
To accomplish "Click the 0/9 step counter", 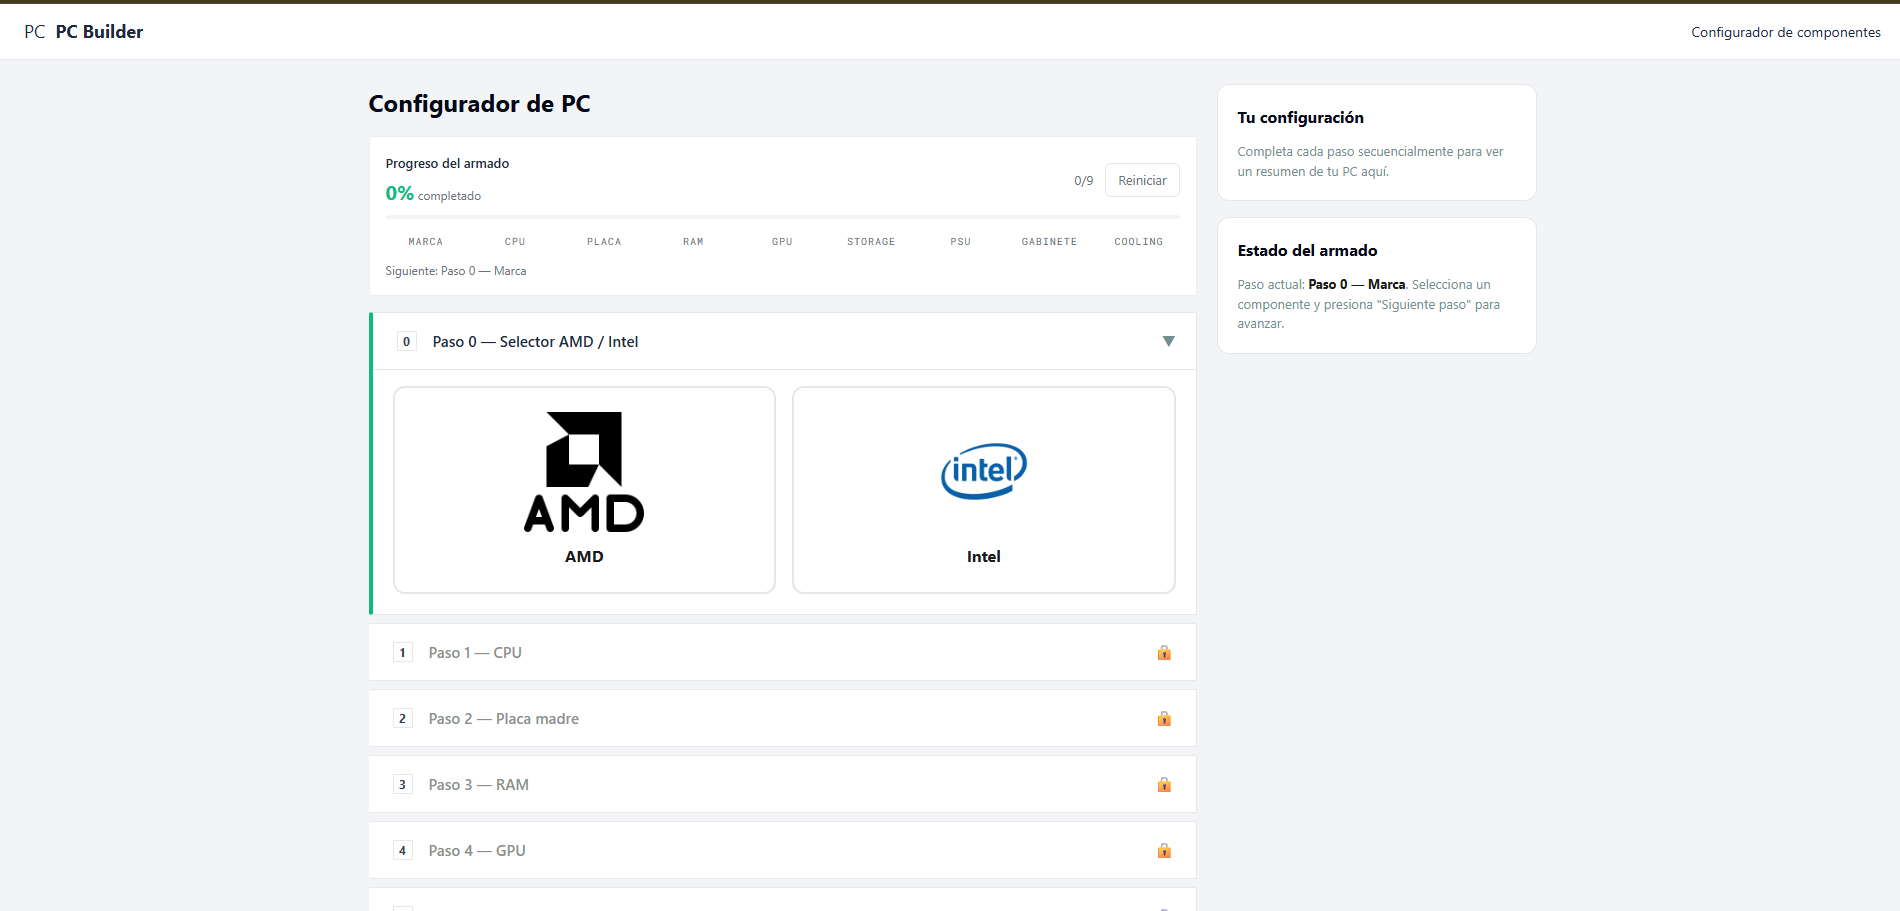I will pos(1083,181).
